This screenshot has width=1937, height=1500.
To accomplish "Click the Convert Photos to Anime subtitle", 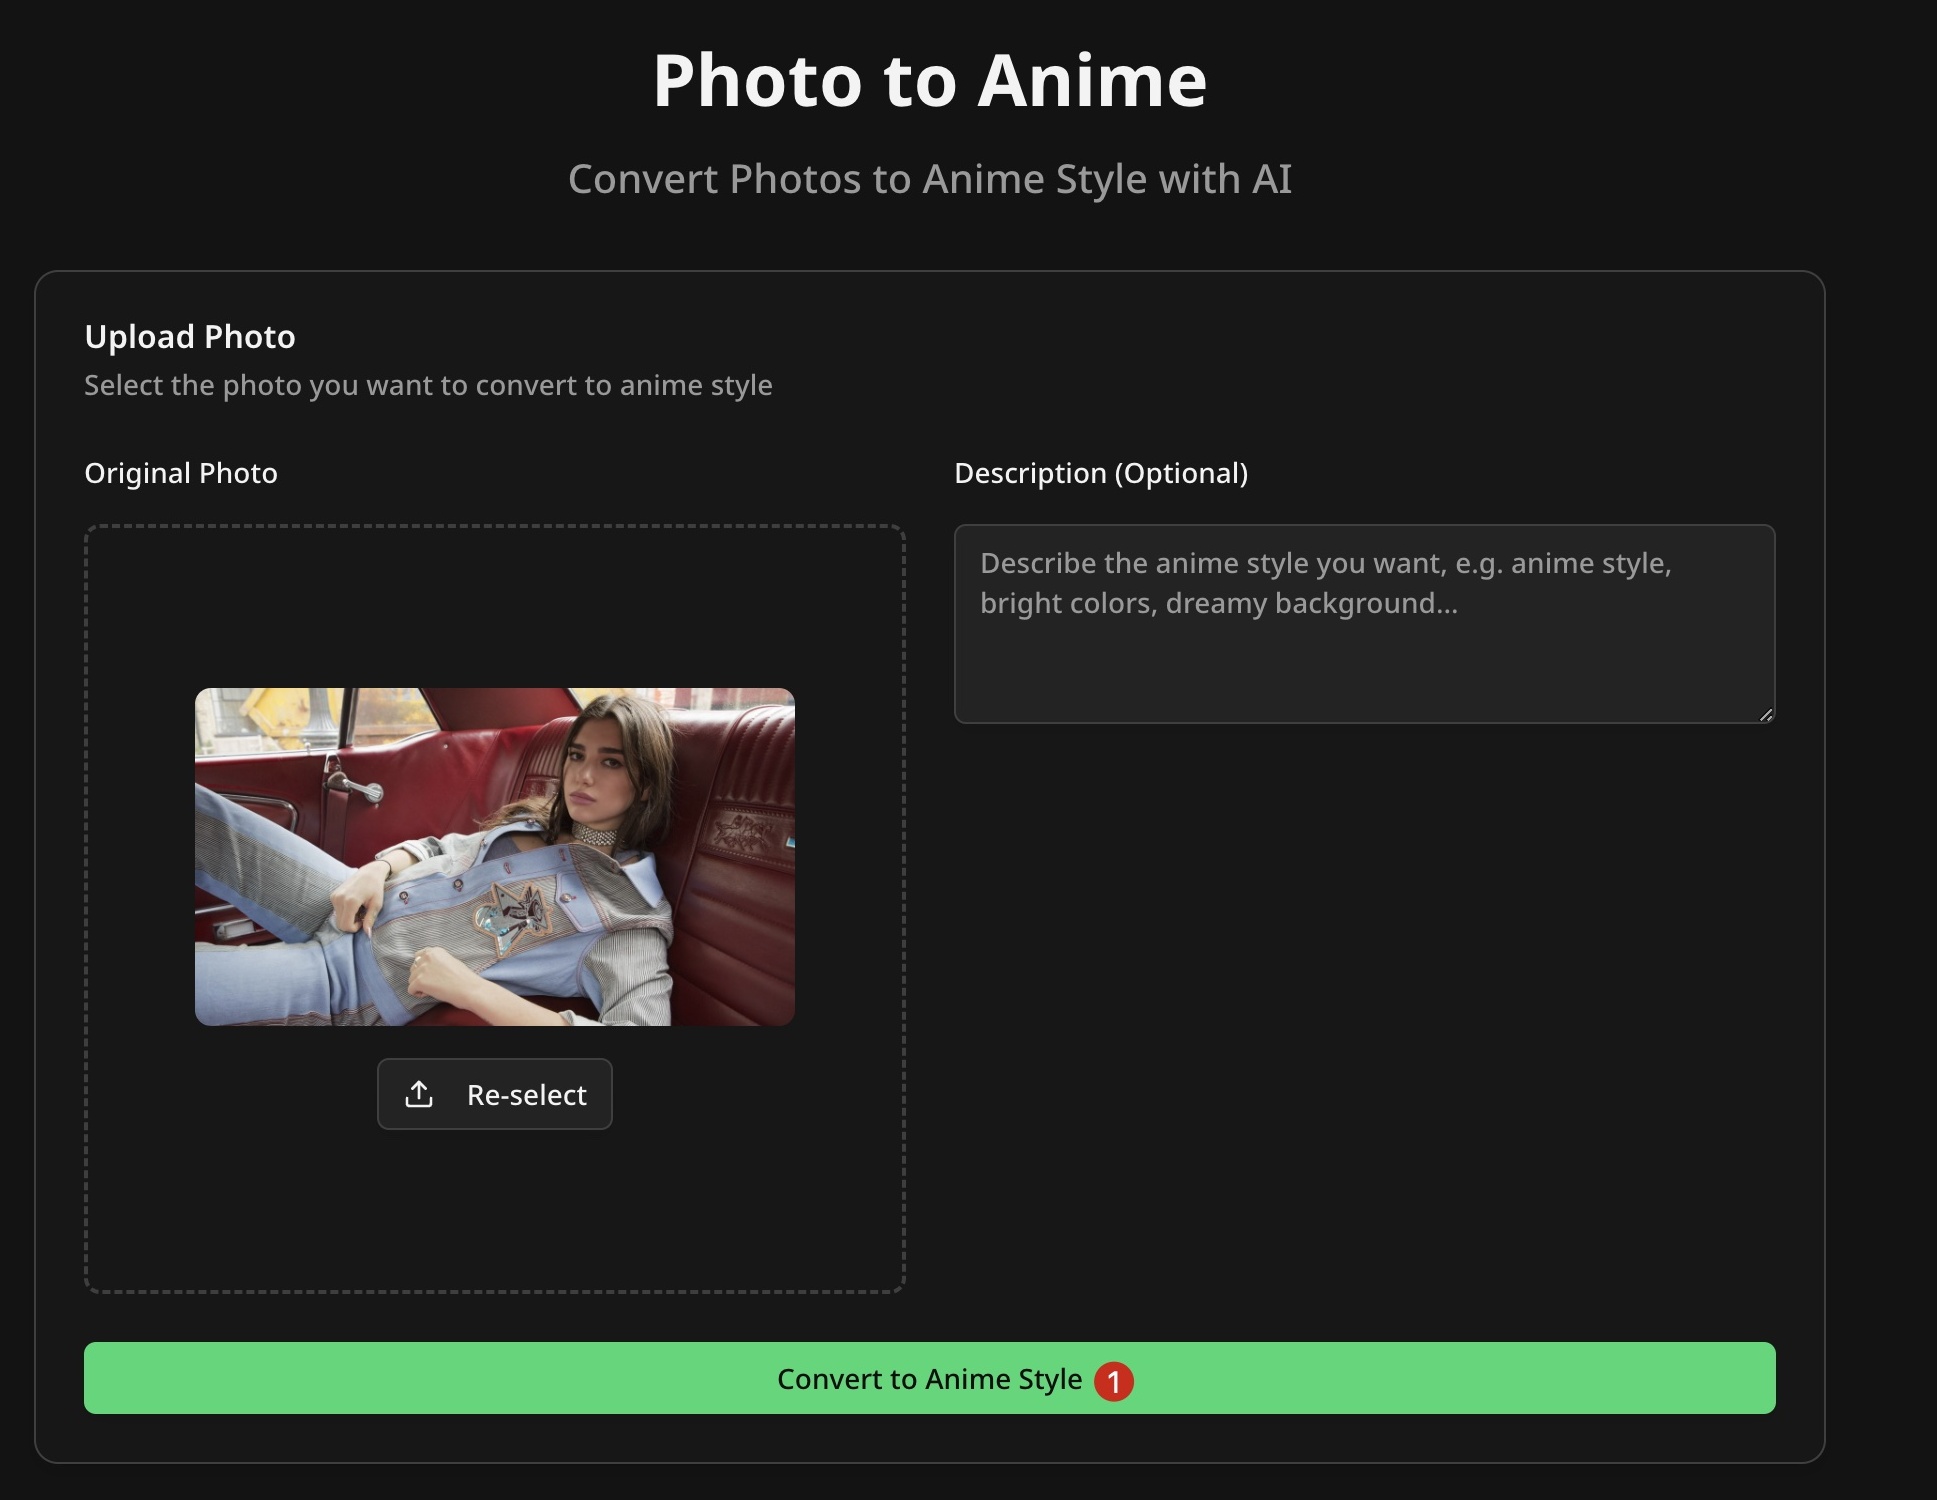I will click(x=929, y=179).
